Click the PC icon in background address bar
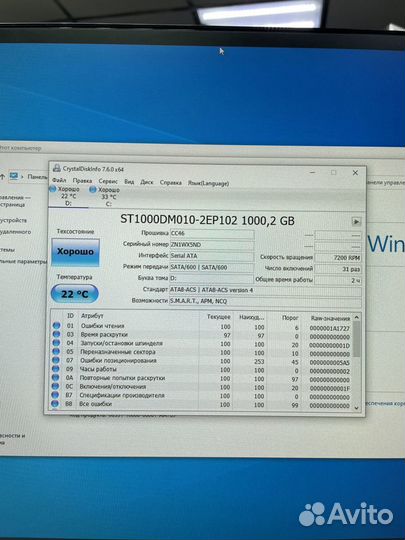Viewport: 405px width, 540px height. tap(13, 176)
